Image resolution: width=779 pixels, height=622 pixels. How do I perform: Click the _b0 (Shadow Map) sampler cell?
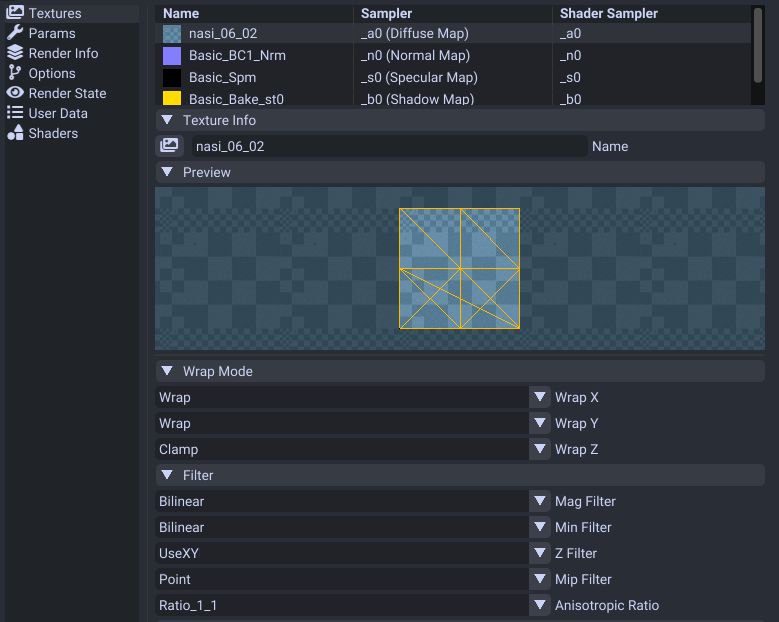pos(417,98)
